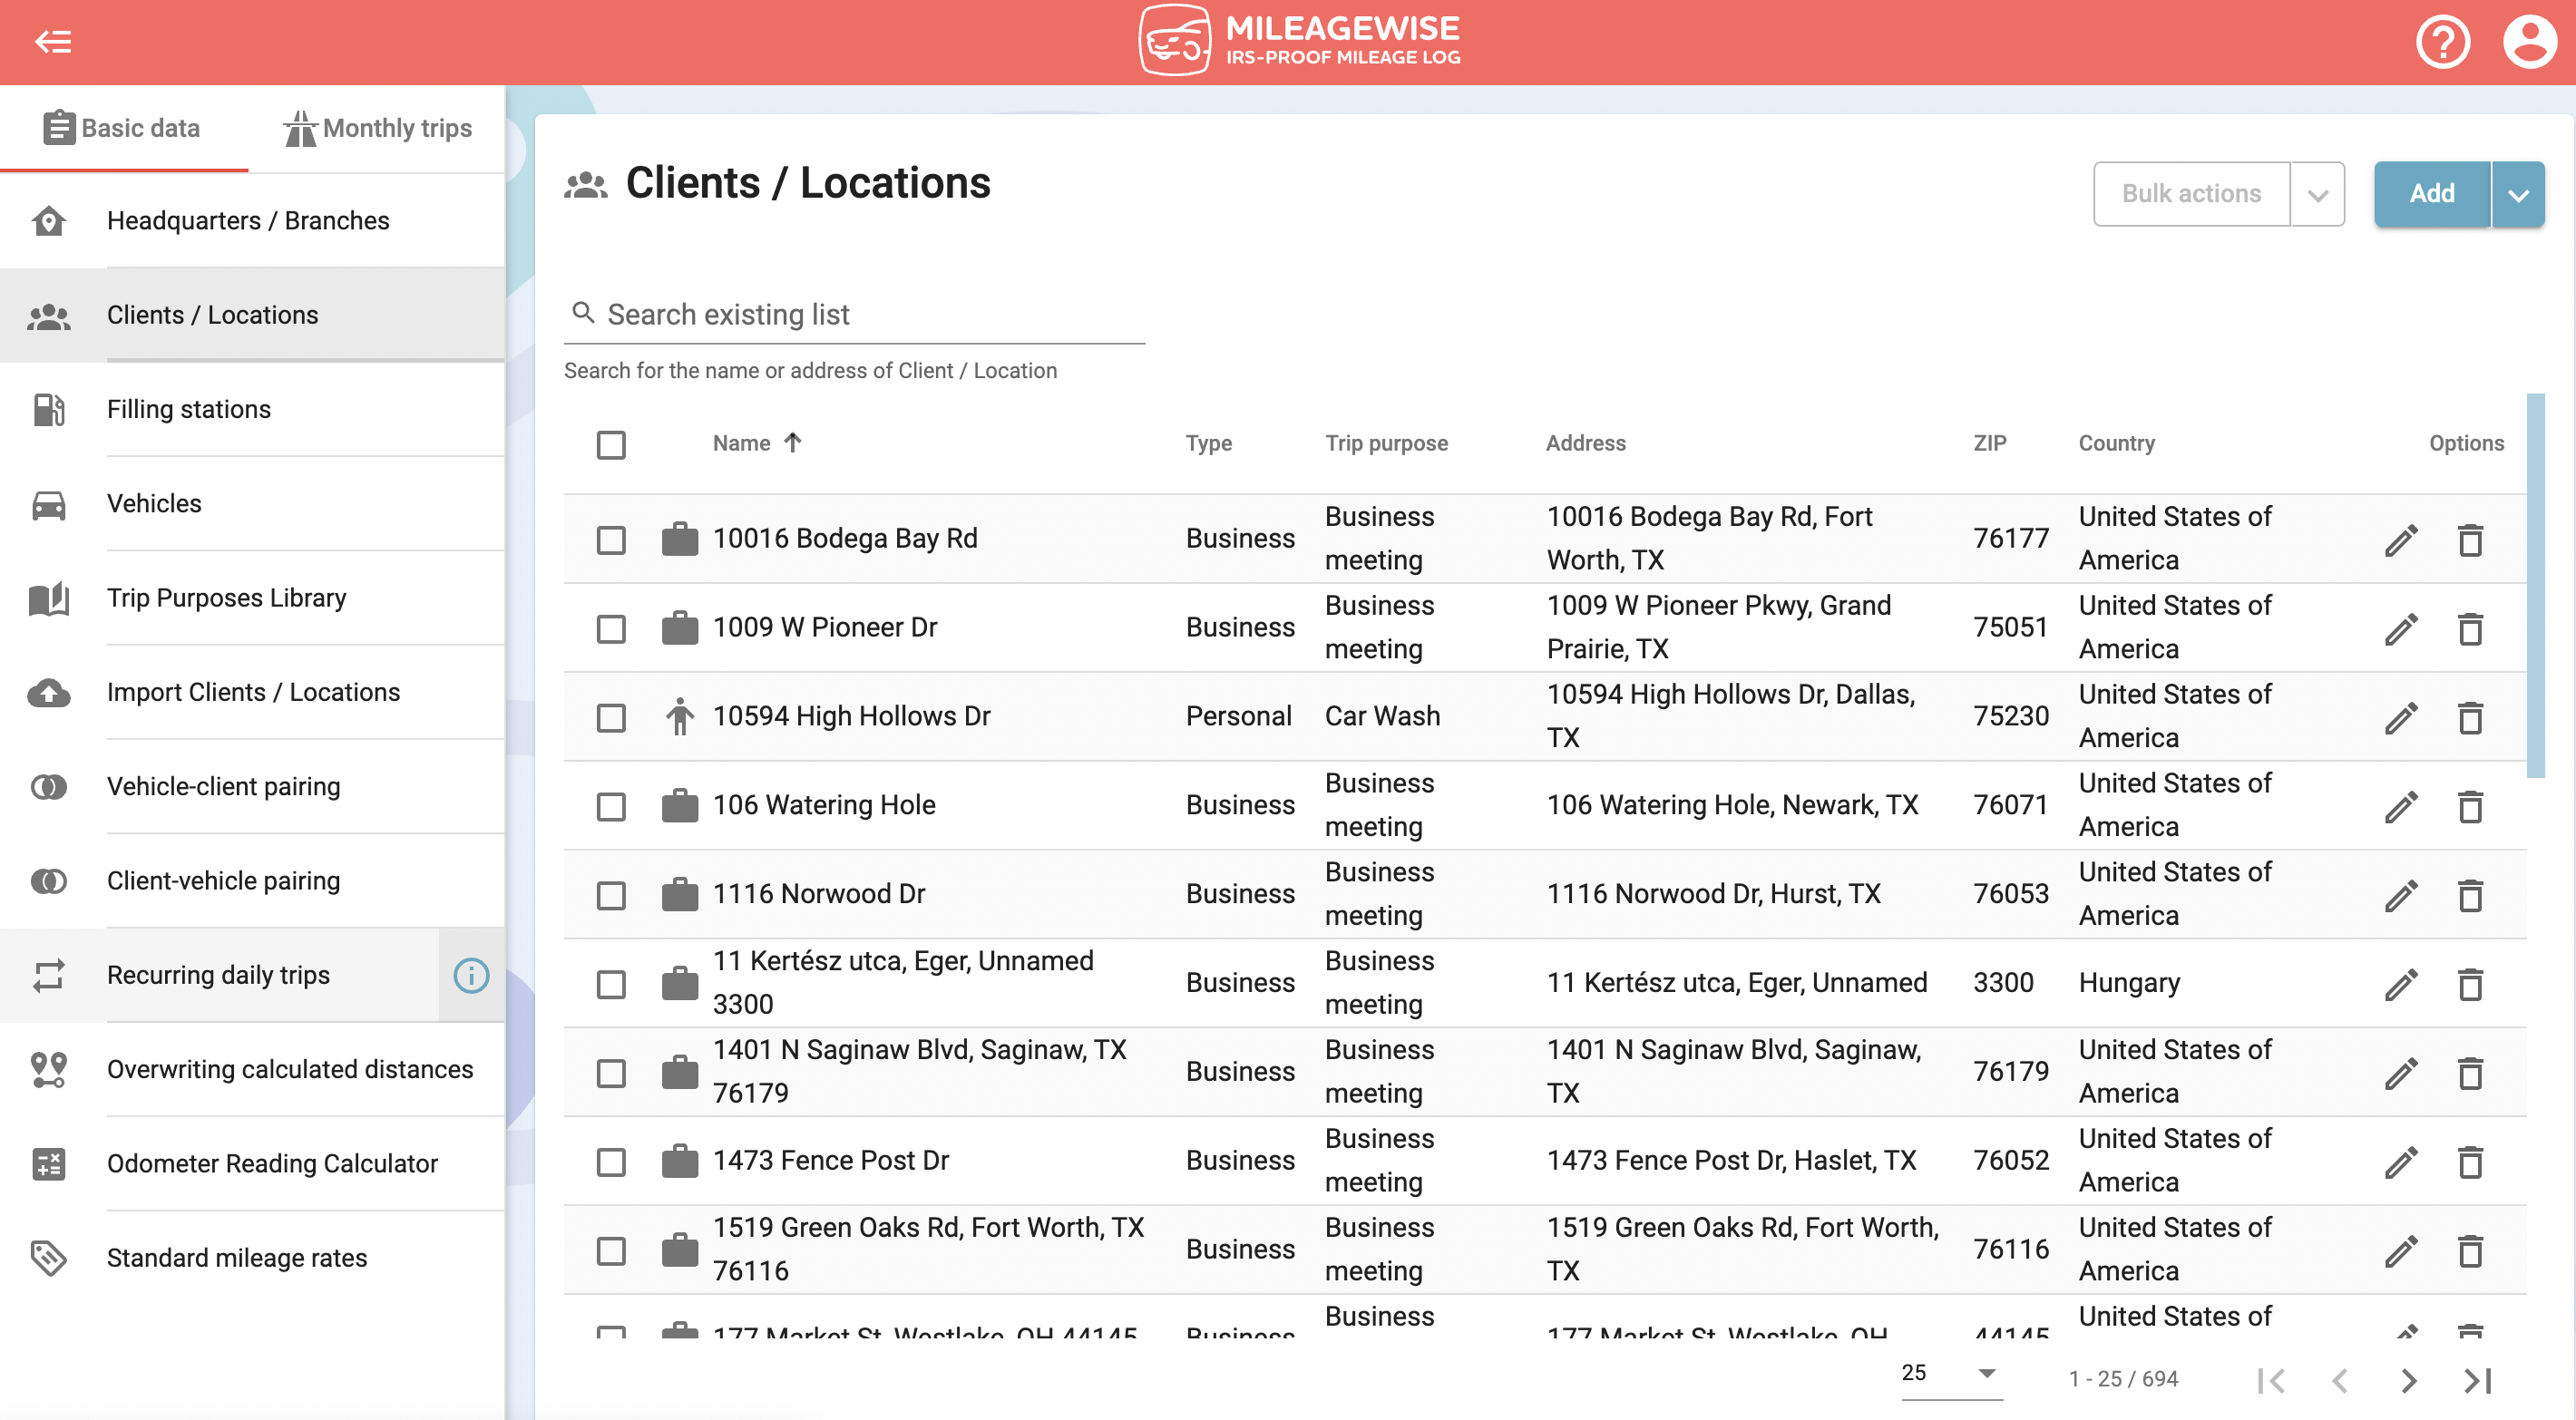Click the Import Clients / Locations link
Image resolution: width=2576 pixels, height=1420 pixels.
(254, 691)
